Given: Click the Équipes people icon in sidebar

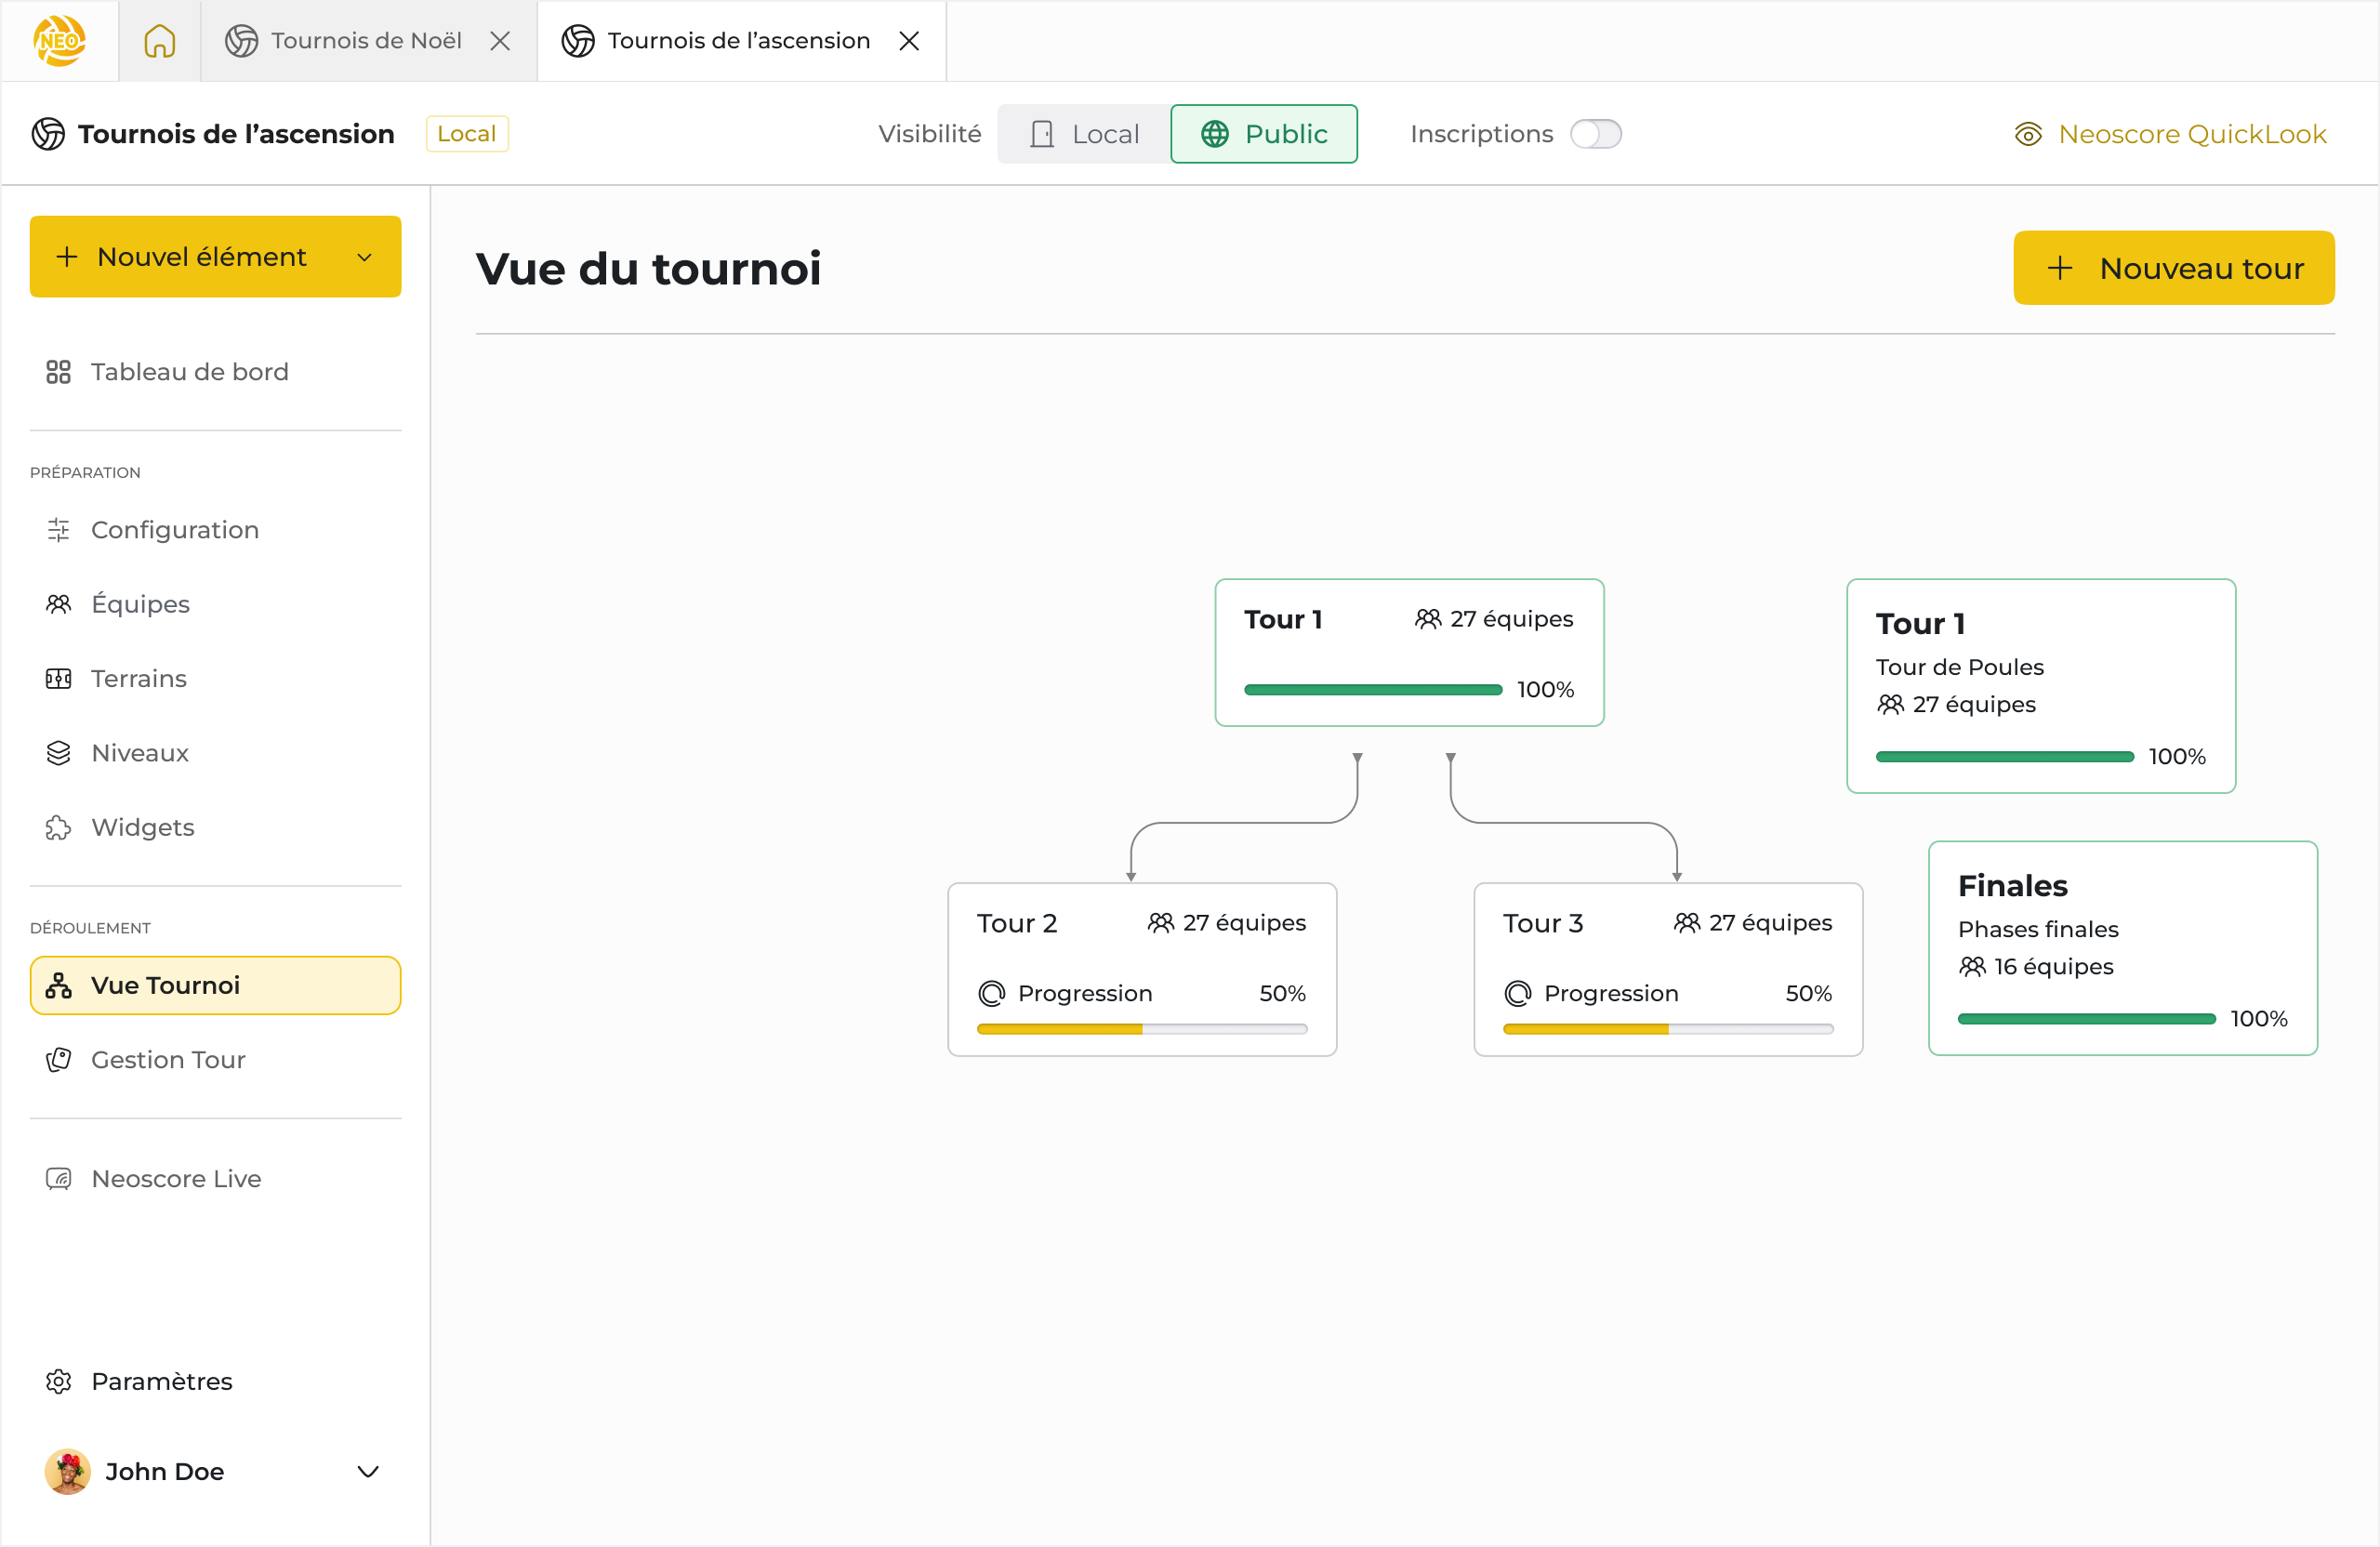Looking at the screenshot, I should (x=59, y=604).
